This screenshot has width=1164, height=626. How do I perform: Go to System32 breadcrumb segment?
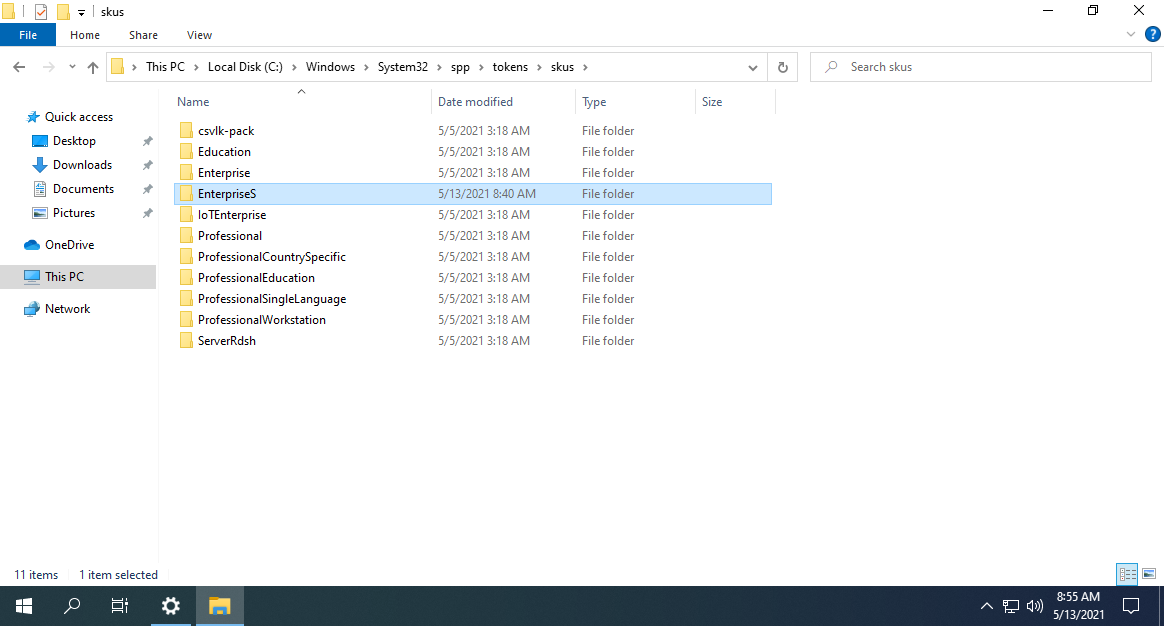[x=402, y=67]
